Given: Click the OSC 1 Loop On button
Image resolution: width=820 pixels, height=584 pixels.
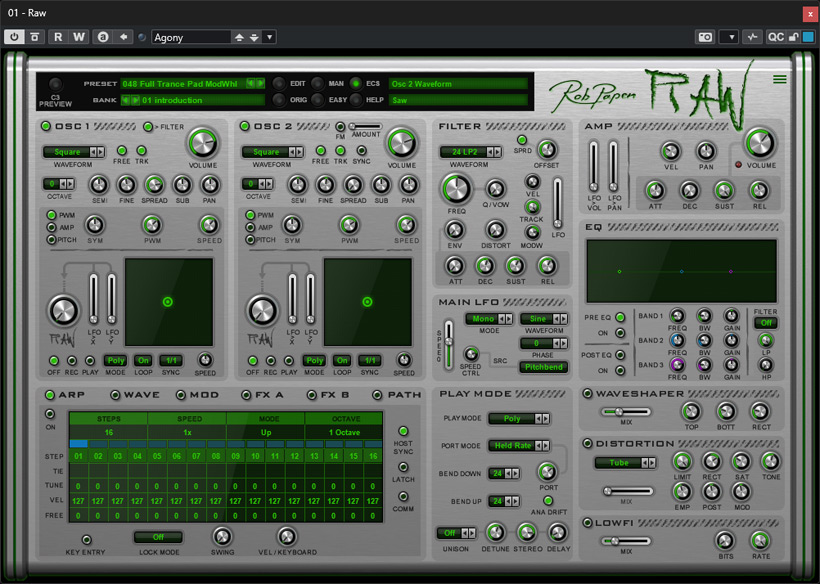Looking at the screenshot, I should click(143, 361).
